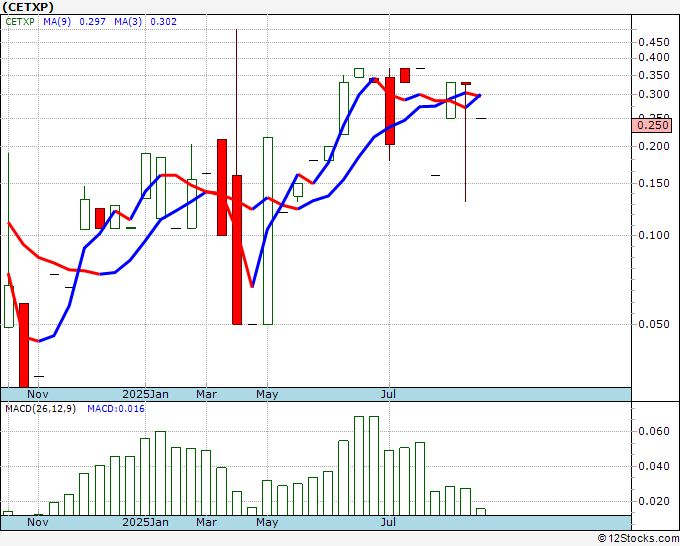This screenshot has height=546, width=680.
Task: Click 2025Jan on the price chart date axis
Action: [145, 394]
